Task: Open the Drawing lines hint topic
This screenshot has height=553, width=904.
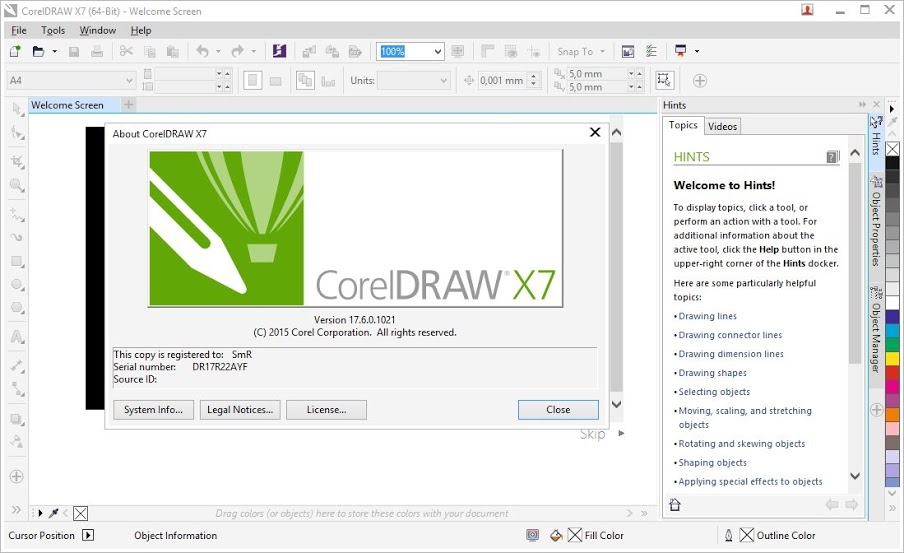Action: (x=707, y=316)
